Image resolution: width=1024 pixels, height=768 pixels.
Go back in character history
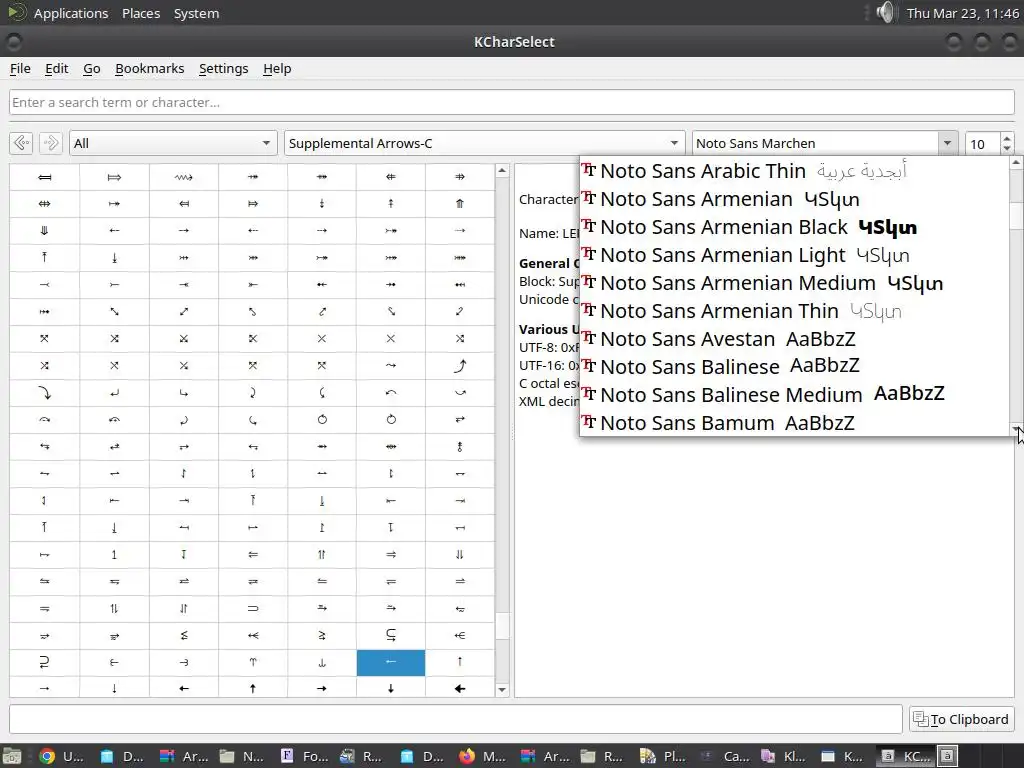(22, 143)
